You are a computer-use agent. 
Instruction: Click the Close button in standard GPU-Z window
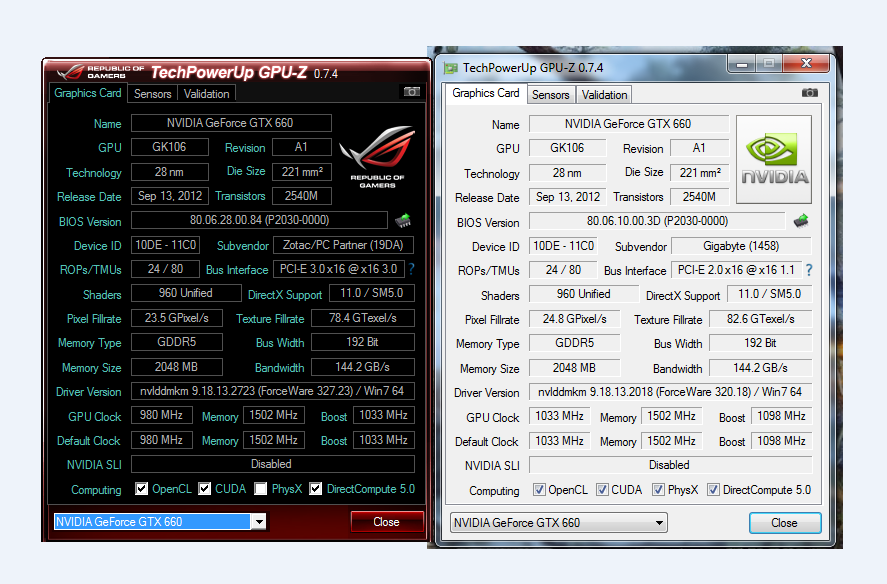[785, 523]
